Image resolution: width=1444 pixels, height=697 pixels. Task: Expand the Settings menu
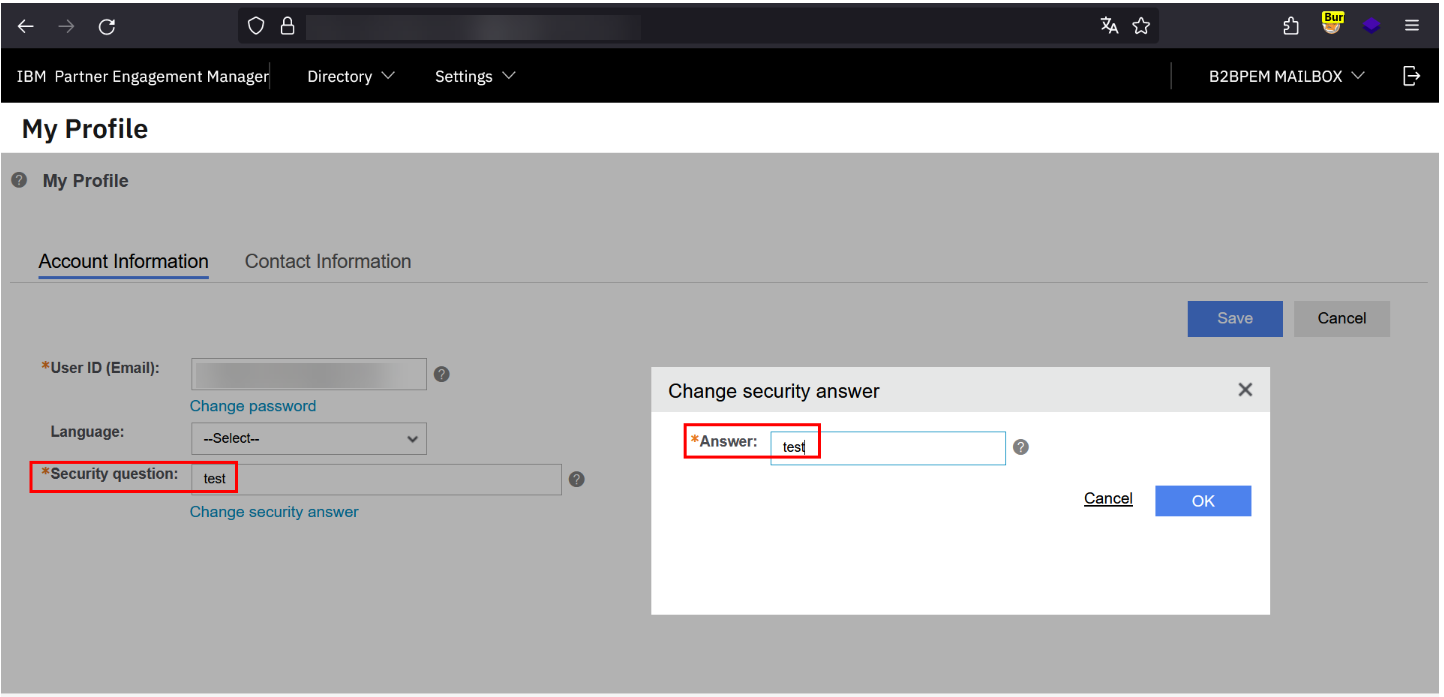[x=475, y=76]
